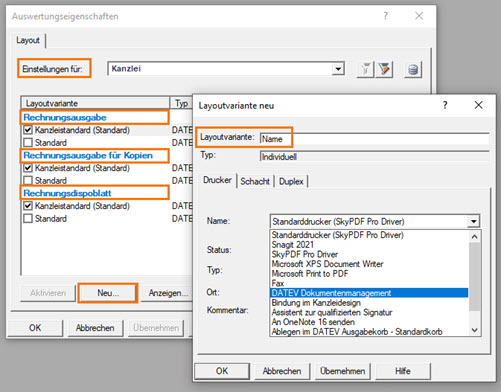Click Abbrechen in Auswertungseigenschaften window

(95, 328)
